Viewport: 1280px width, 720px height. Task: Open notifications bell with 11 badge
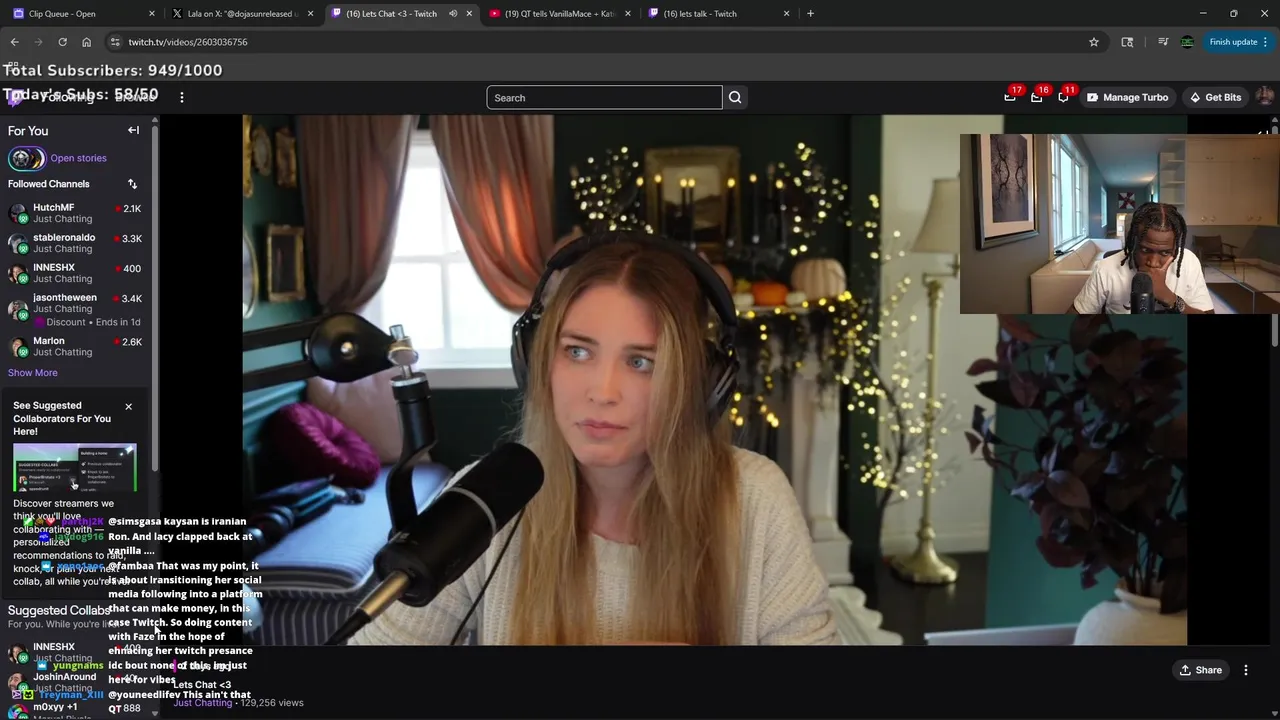pyautogui.click(x=1064, y=97)
